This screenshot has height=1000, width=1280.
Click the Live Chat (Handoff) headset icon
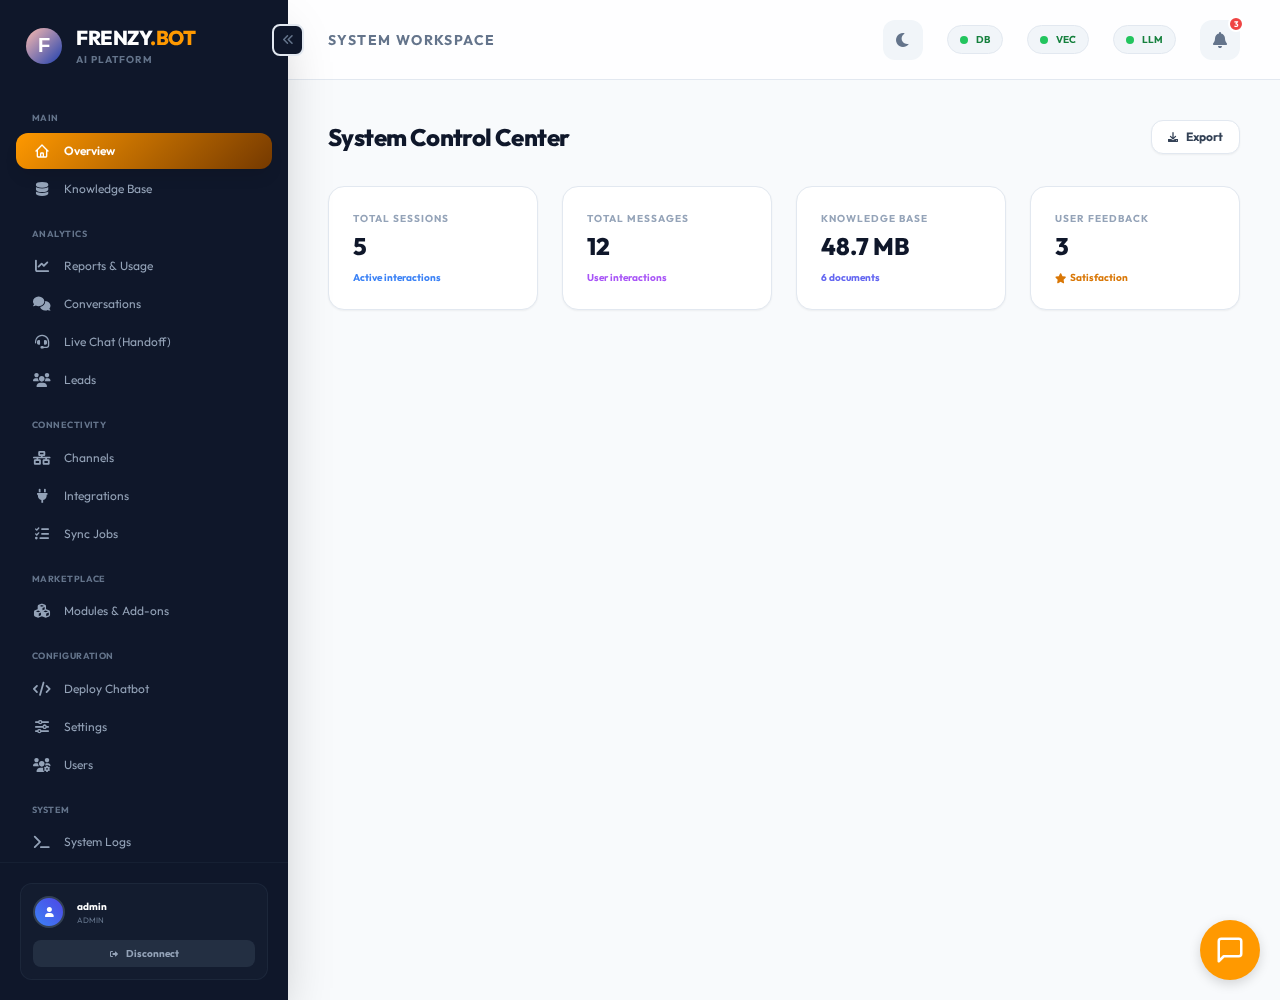coord(42,342)
